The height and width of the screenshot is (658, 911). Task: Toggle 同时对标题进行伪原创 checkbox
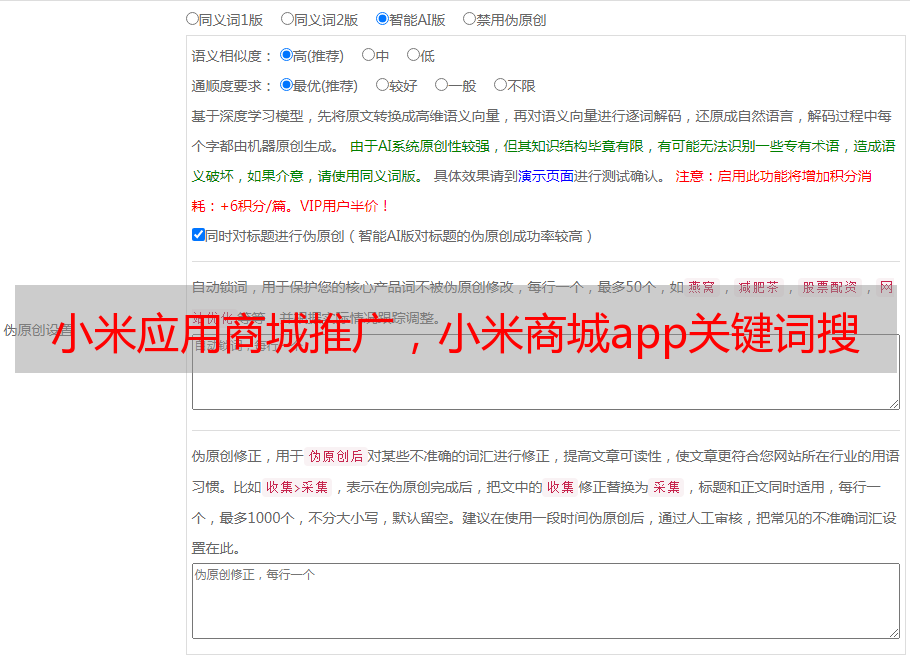(x=198, y=235)
